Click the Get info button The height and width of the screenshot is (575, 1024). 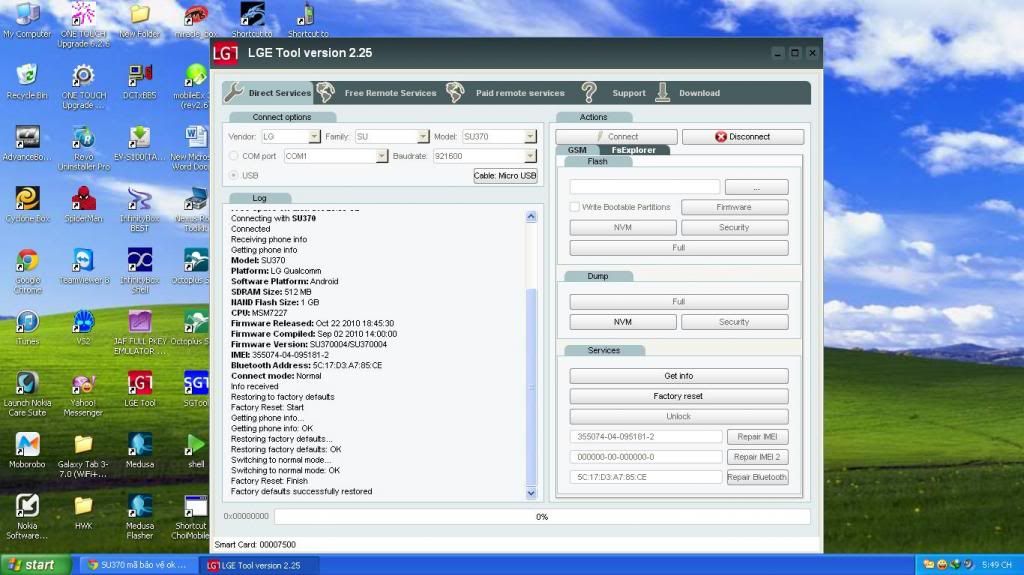[679, 376]
